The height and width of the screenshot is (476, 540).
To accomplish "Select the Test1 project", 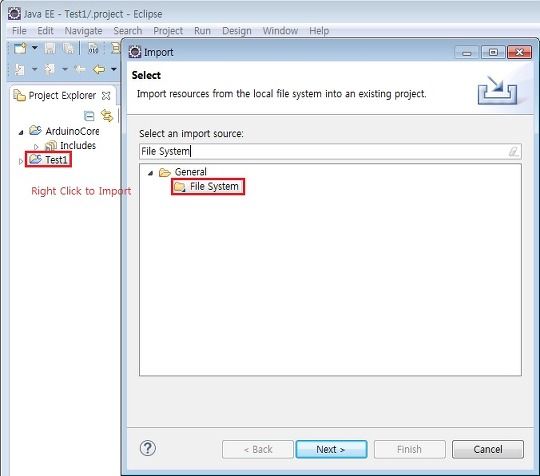I will pos(48,159).
